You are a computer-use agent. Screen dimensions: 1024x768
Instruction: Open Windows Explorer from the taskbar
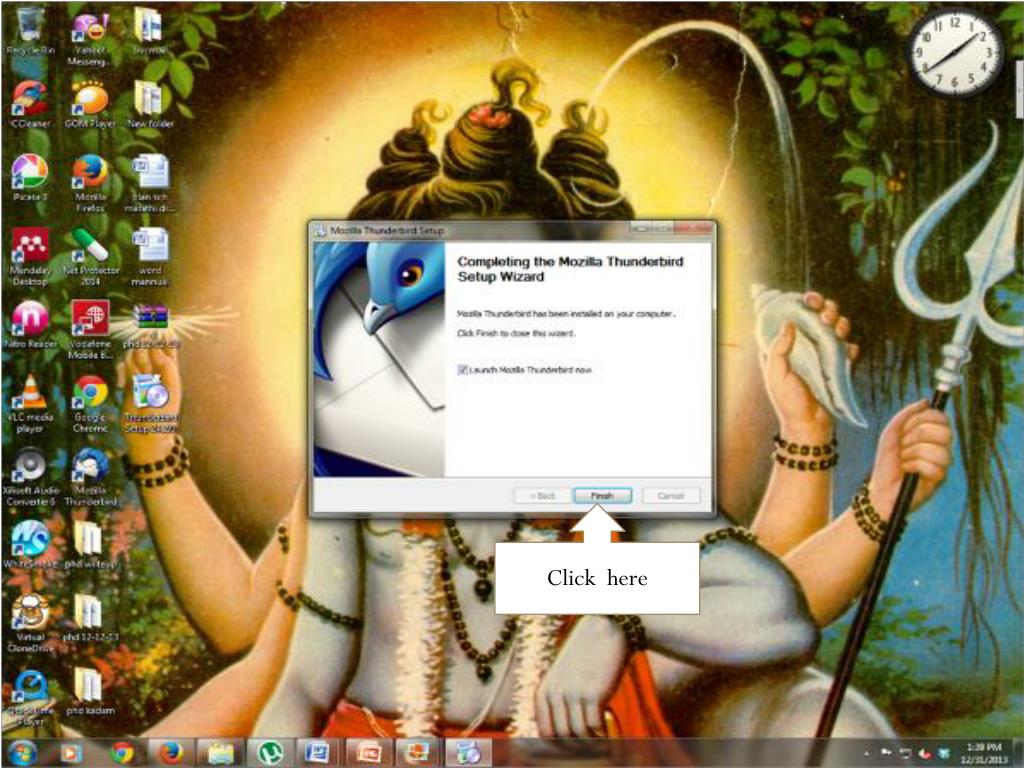point(220,754)
